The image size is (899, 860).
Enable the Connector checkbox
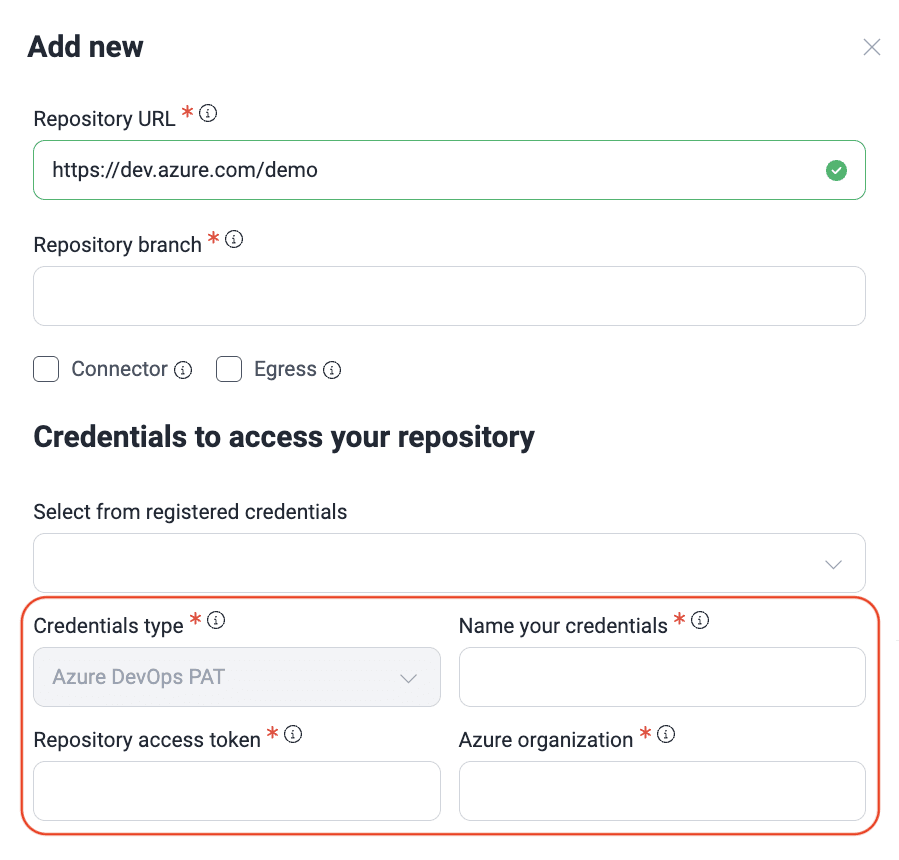point(46,369)
